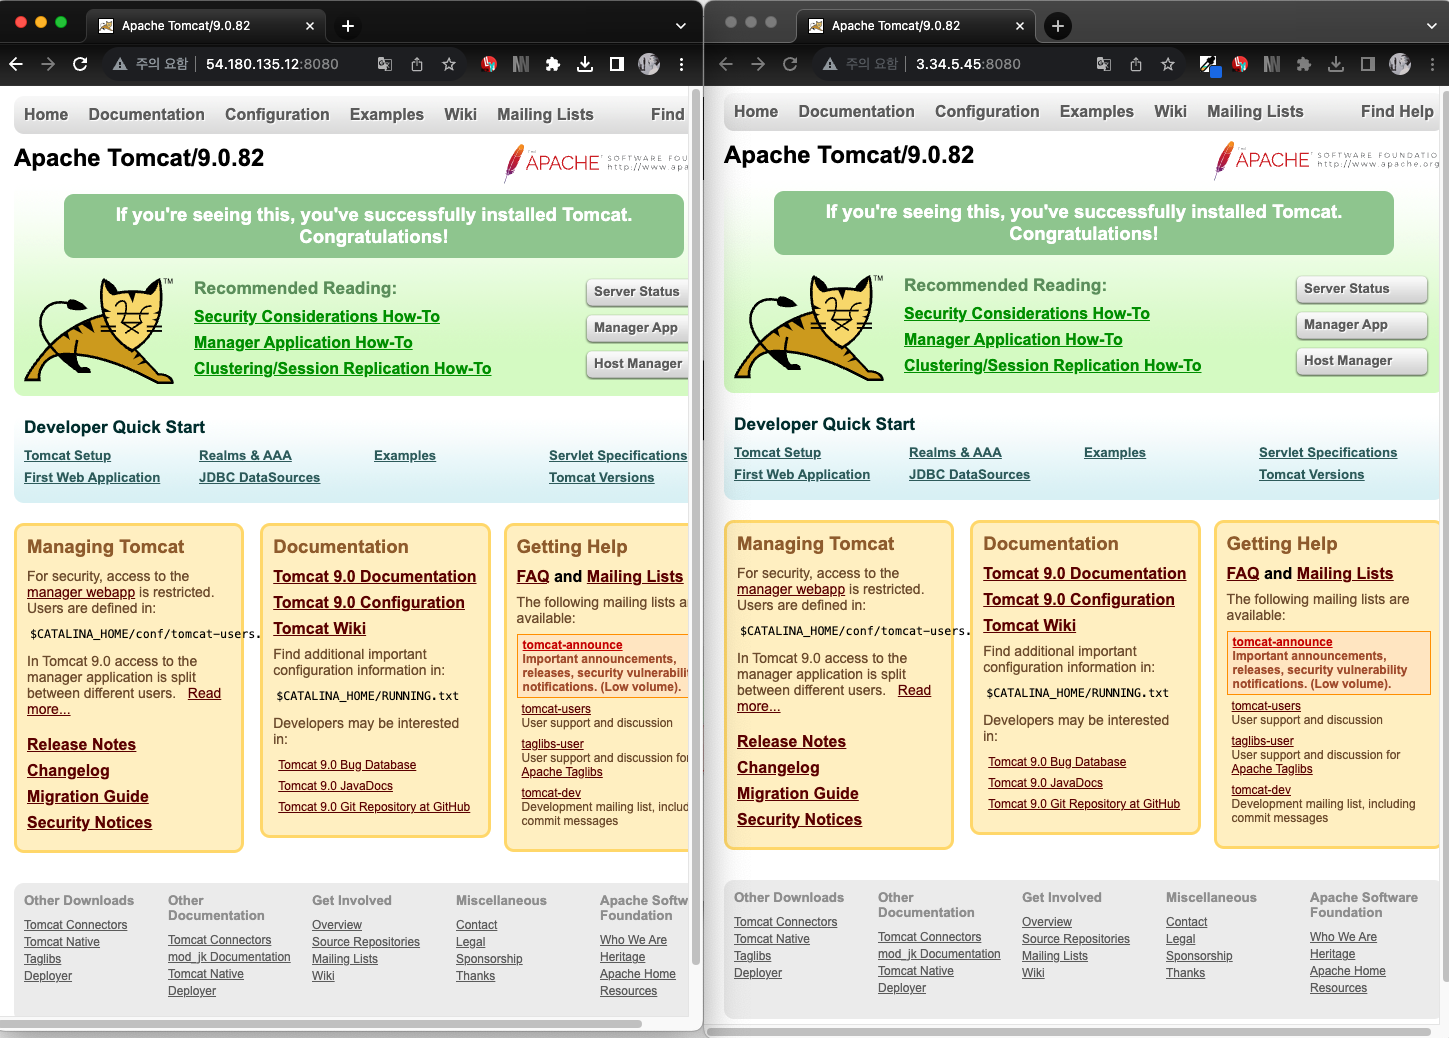Click red extension icon in left window toolbar
Screen dimensions: 1449x1038
[x=489, y=64]
